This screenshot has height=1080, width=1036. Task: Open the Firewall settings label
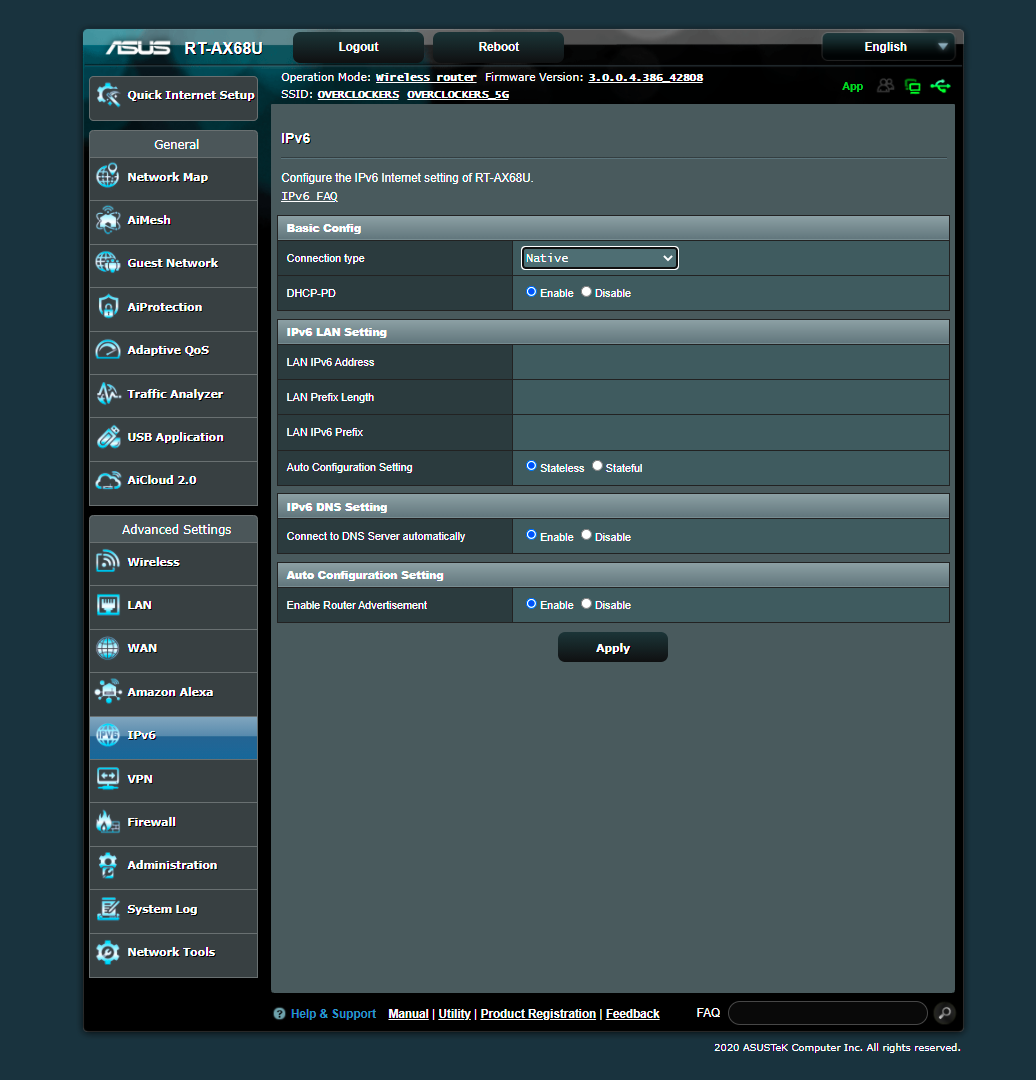click(152, 822)
